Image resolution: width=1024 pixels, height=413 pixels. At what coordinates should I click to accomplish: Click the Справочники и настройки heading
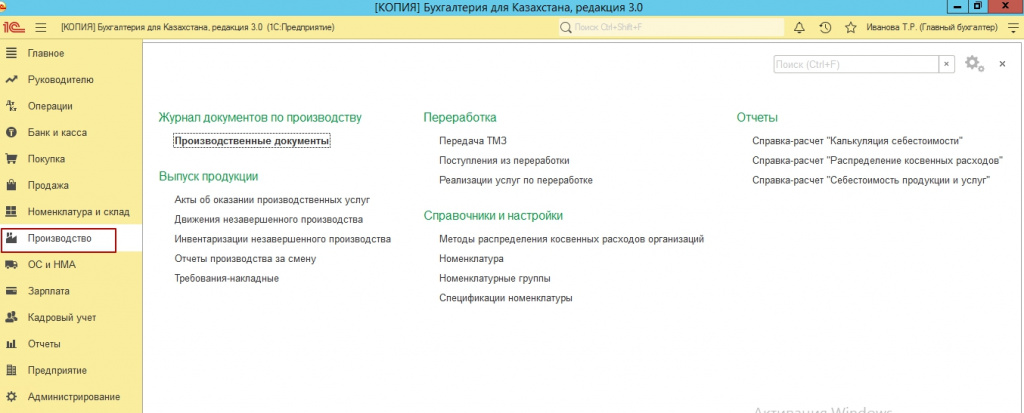pos(493,216)
